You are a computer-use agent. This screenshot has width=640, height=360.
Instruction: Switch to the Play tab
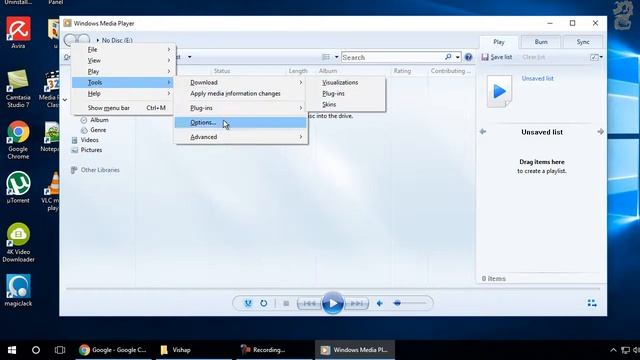pos(499,42)
